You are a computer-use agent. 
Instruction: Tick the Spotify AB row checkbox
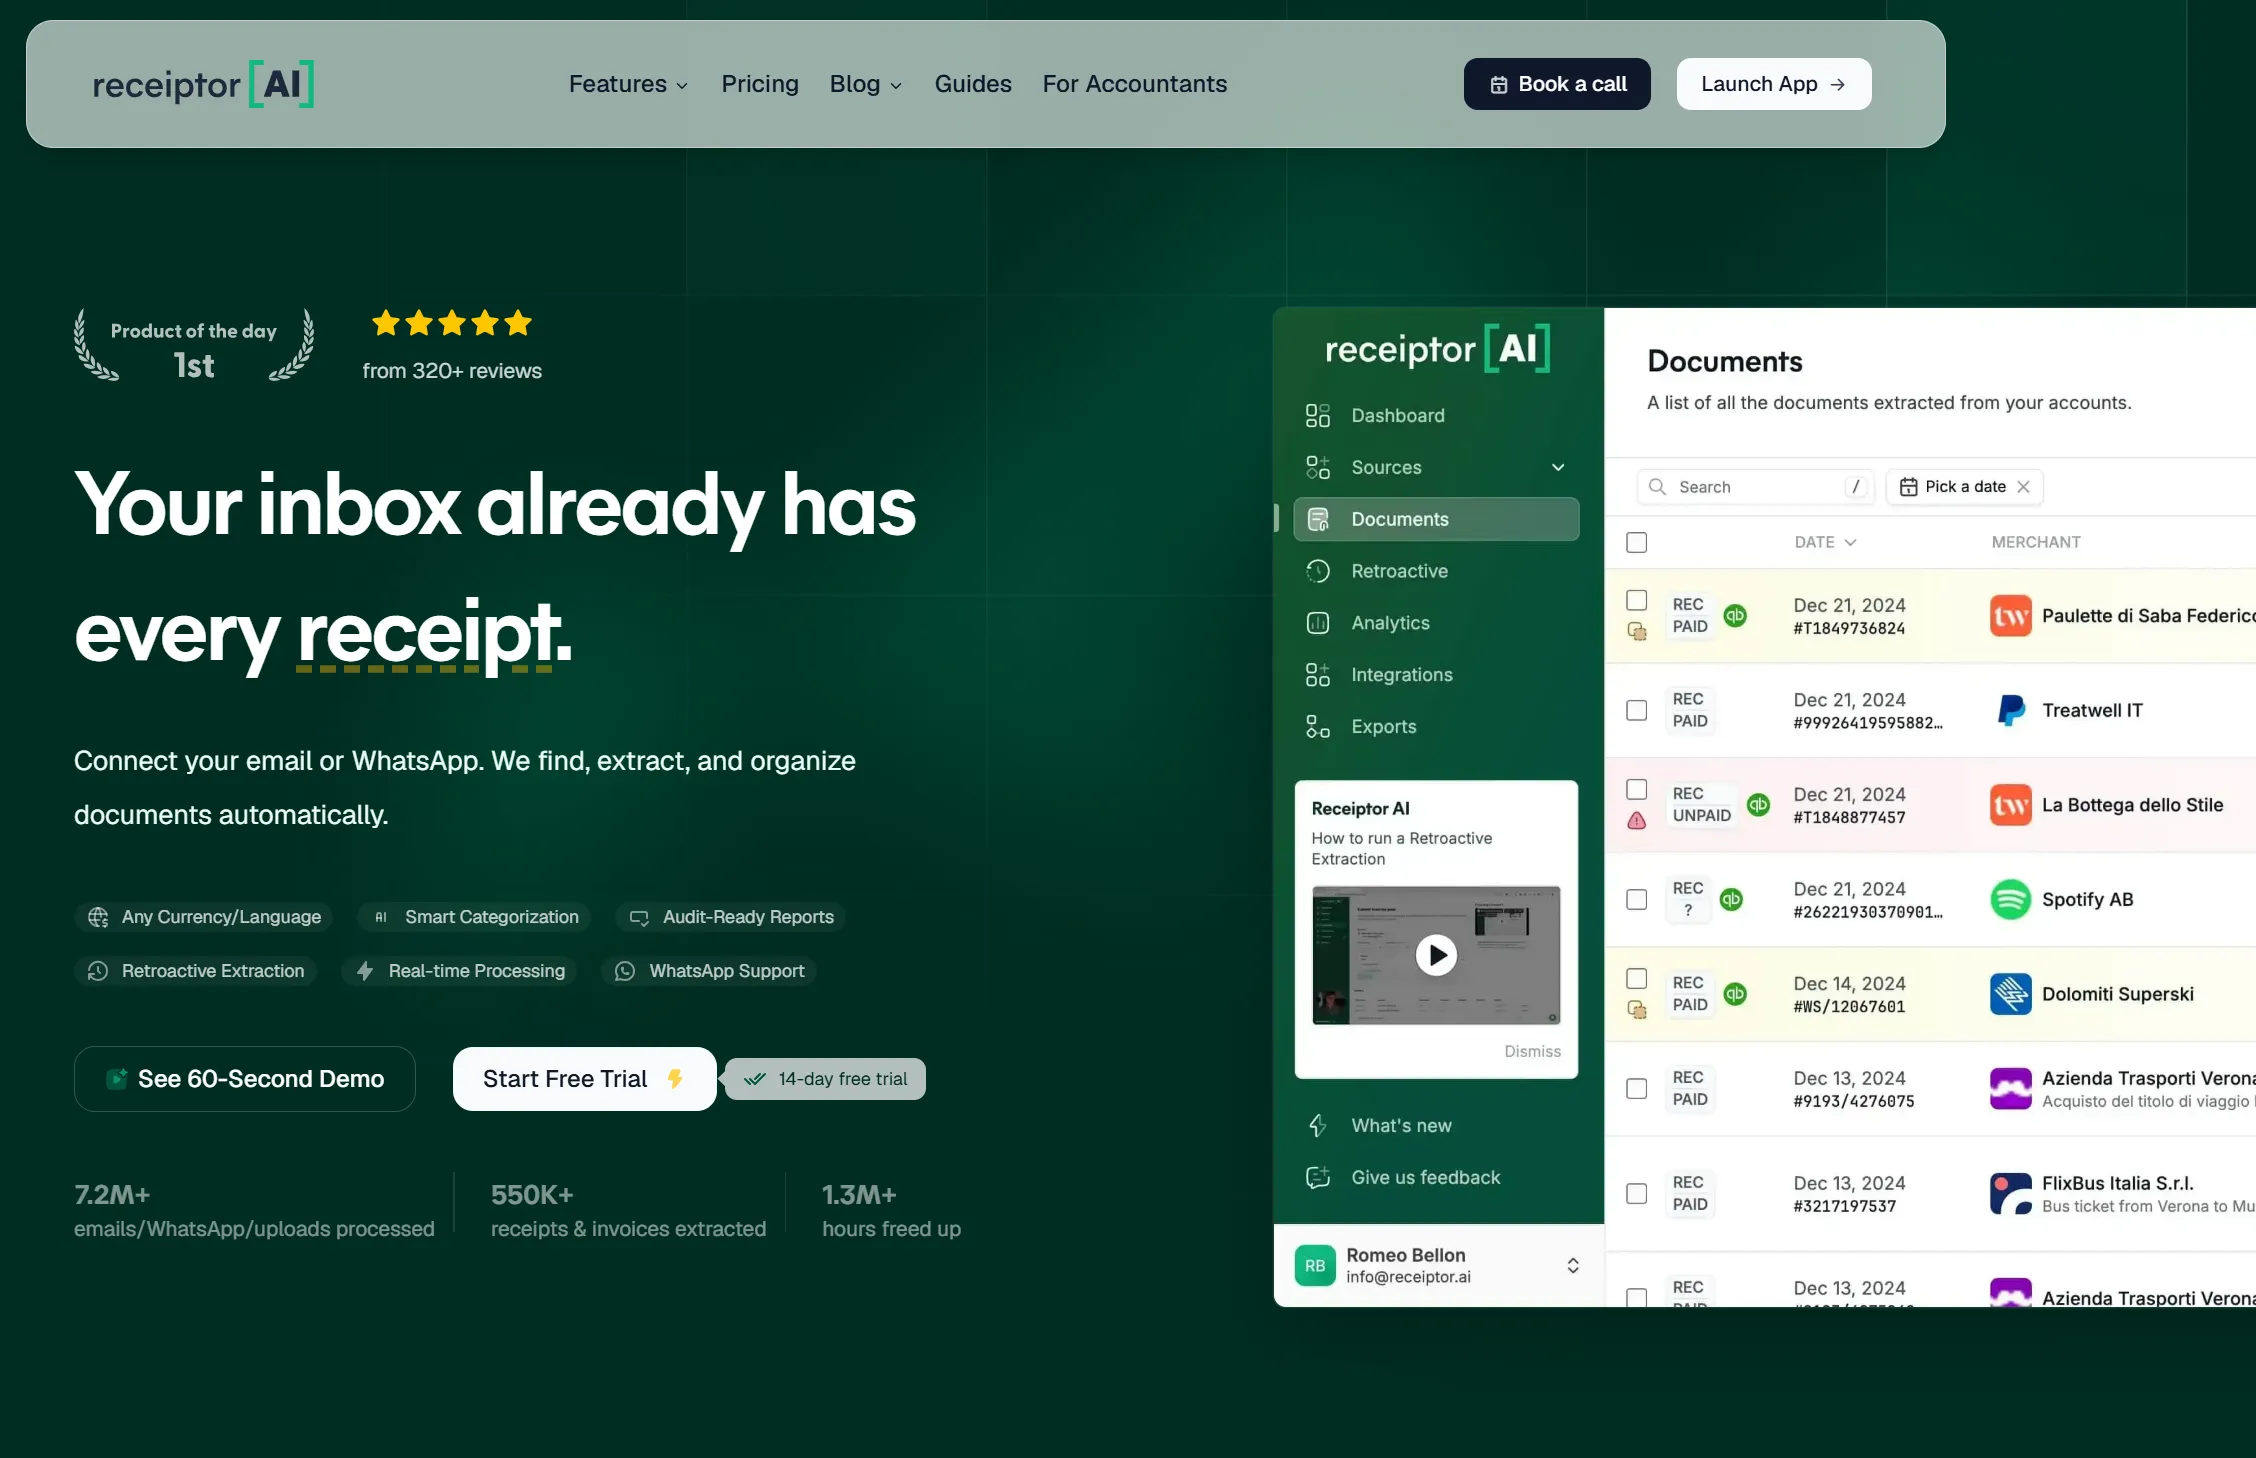pyautogui.click(x=1637, y=900)
